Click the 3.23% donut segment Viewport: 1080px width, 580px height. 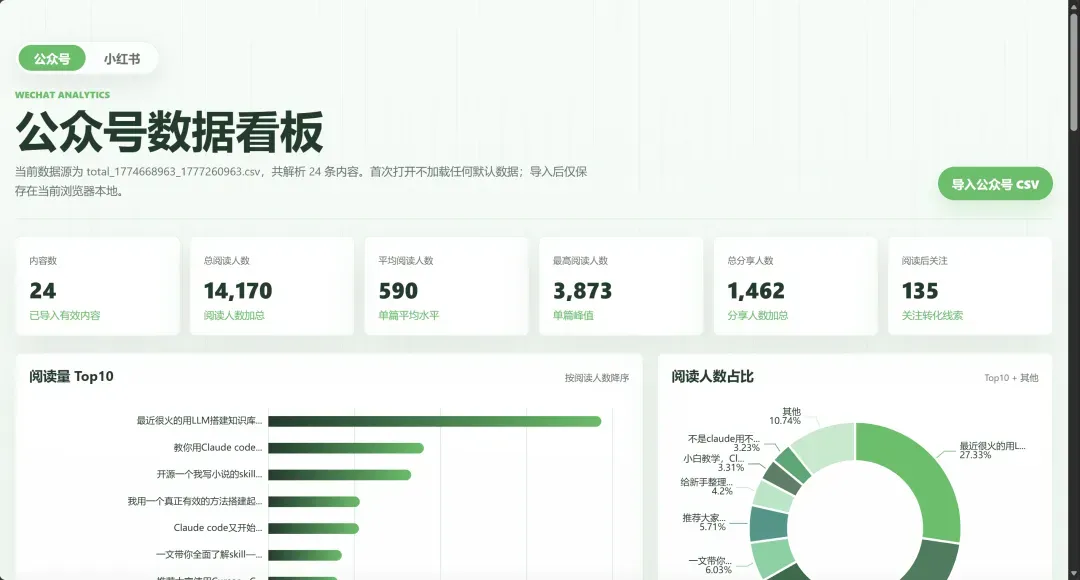click(x=793, y=464)
